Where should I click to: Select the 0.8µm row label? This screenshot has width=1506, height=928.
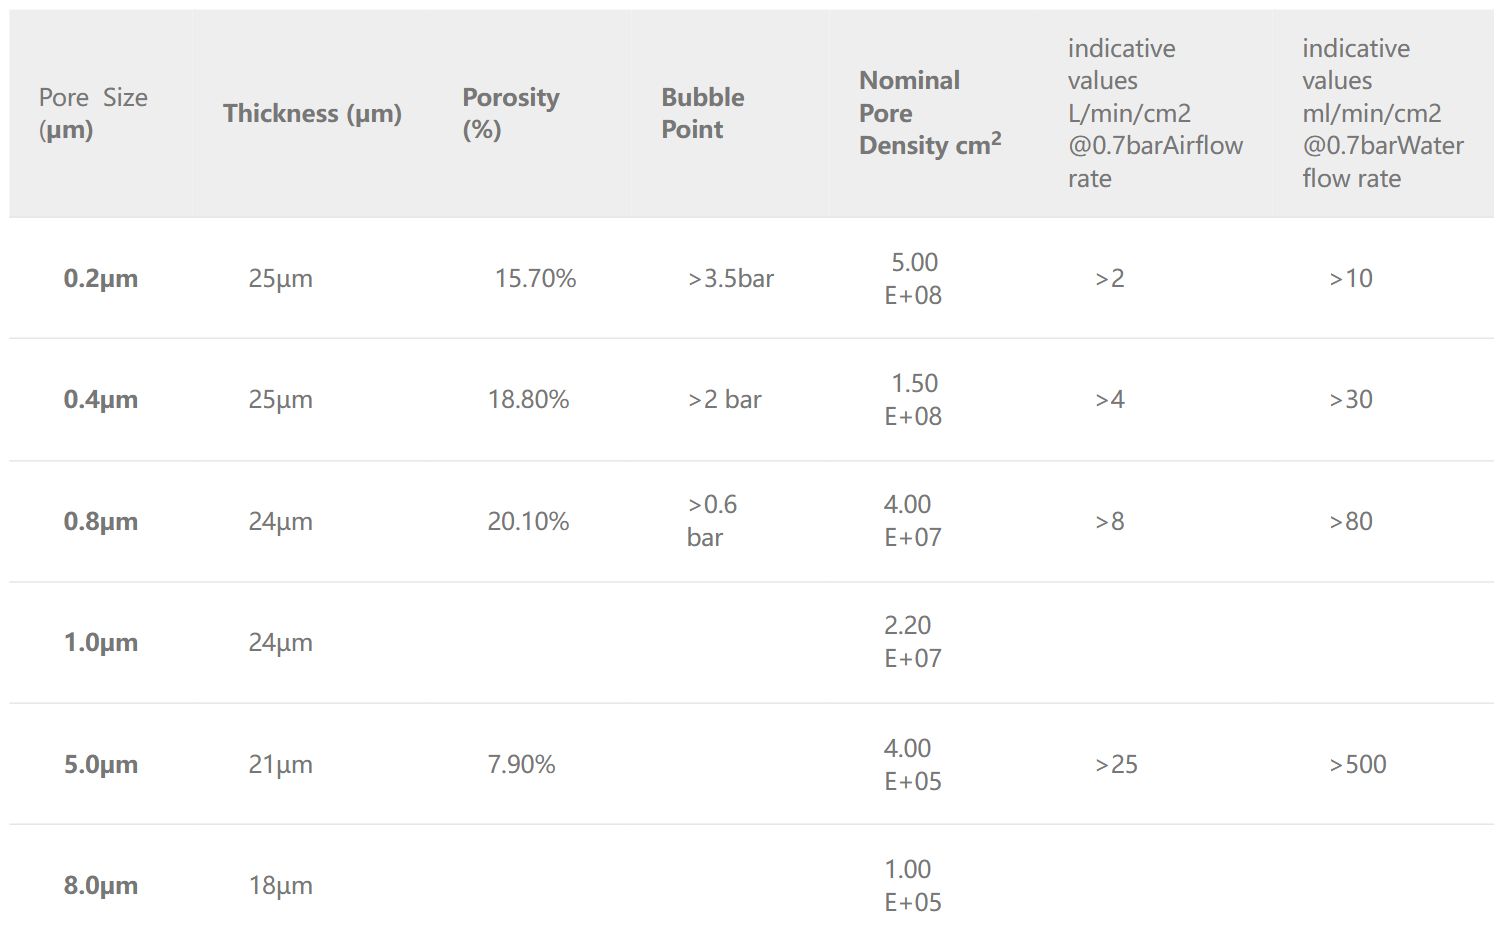point(101,521)
